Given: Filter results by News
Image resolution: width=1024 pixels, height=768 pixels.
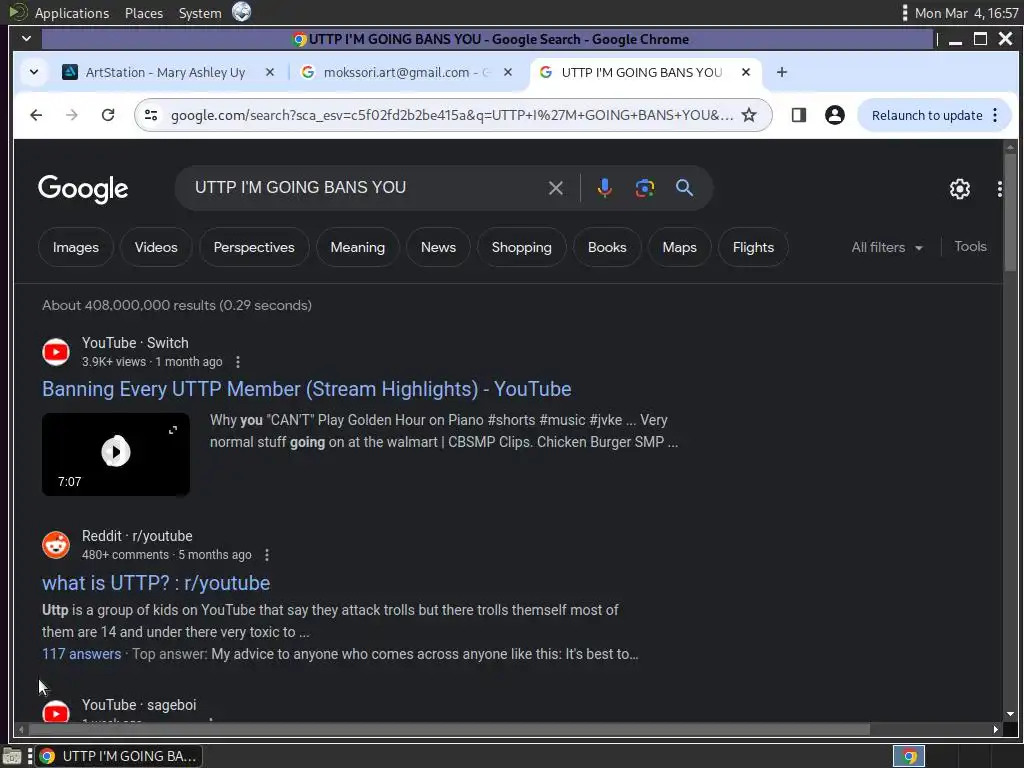Looking at the screenshot, I should [x=438, y=248].
